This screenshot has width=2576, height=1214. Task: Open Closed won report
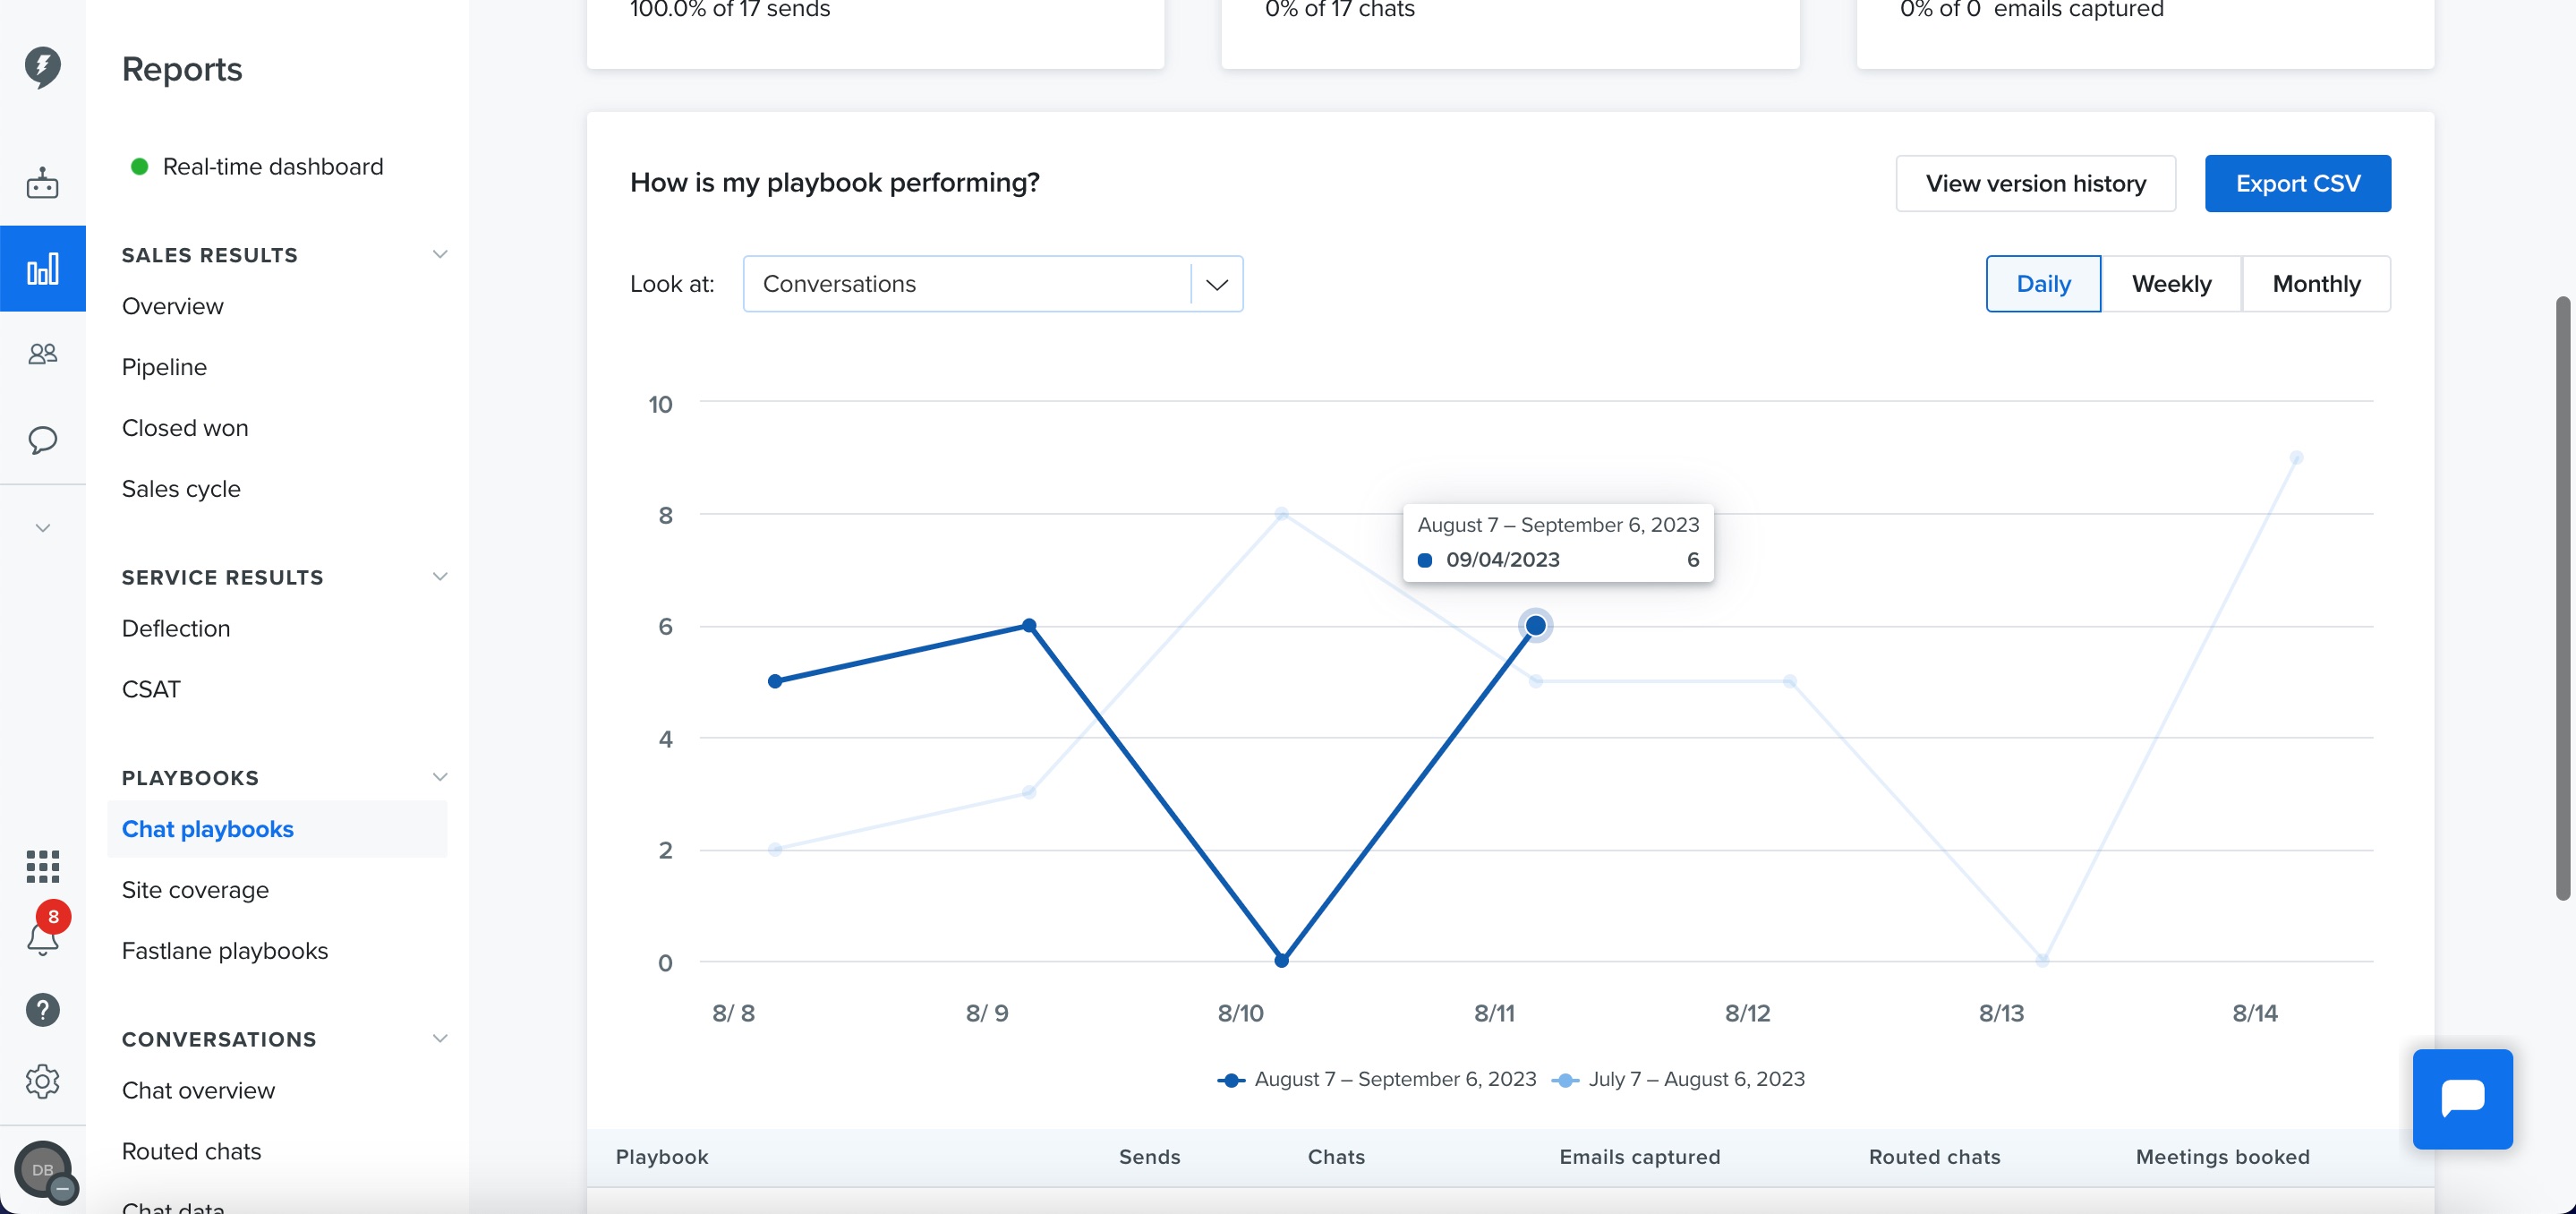pyautogui.click(x=185, y=428)
